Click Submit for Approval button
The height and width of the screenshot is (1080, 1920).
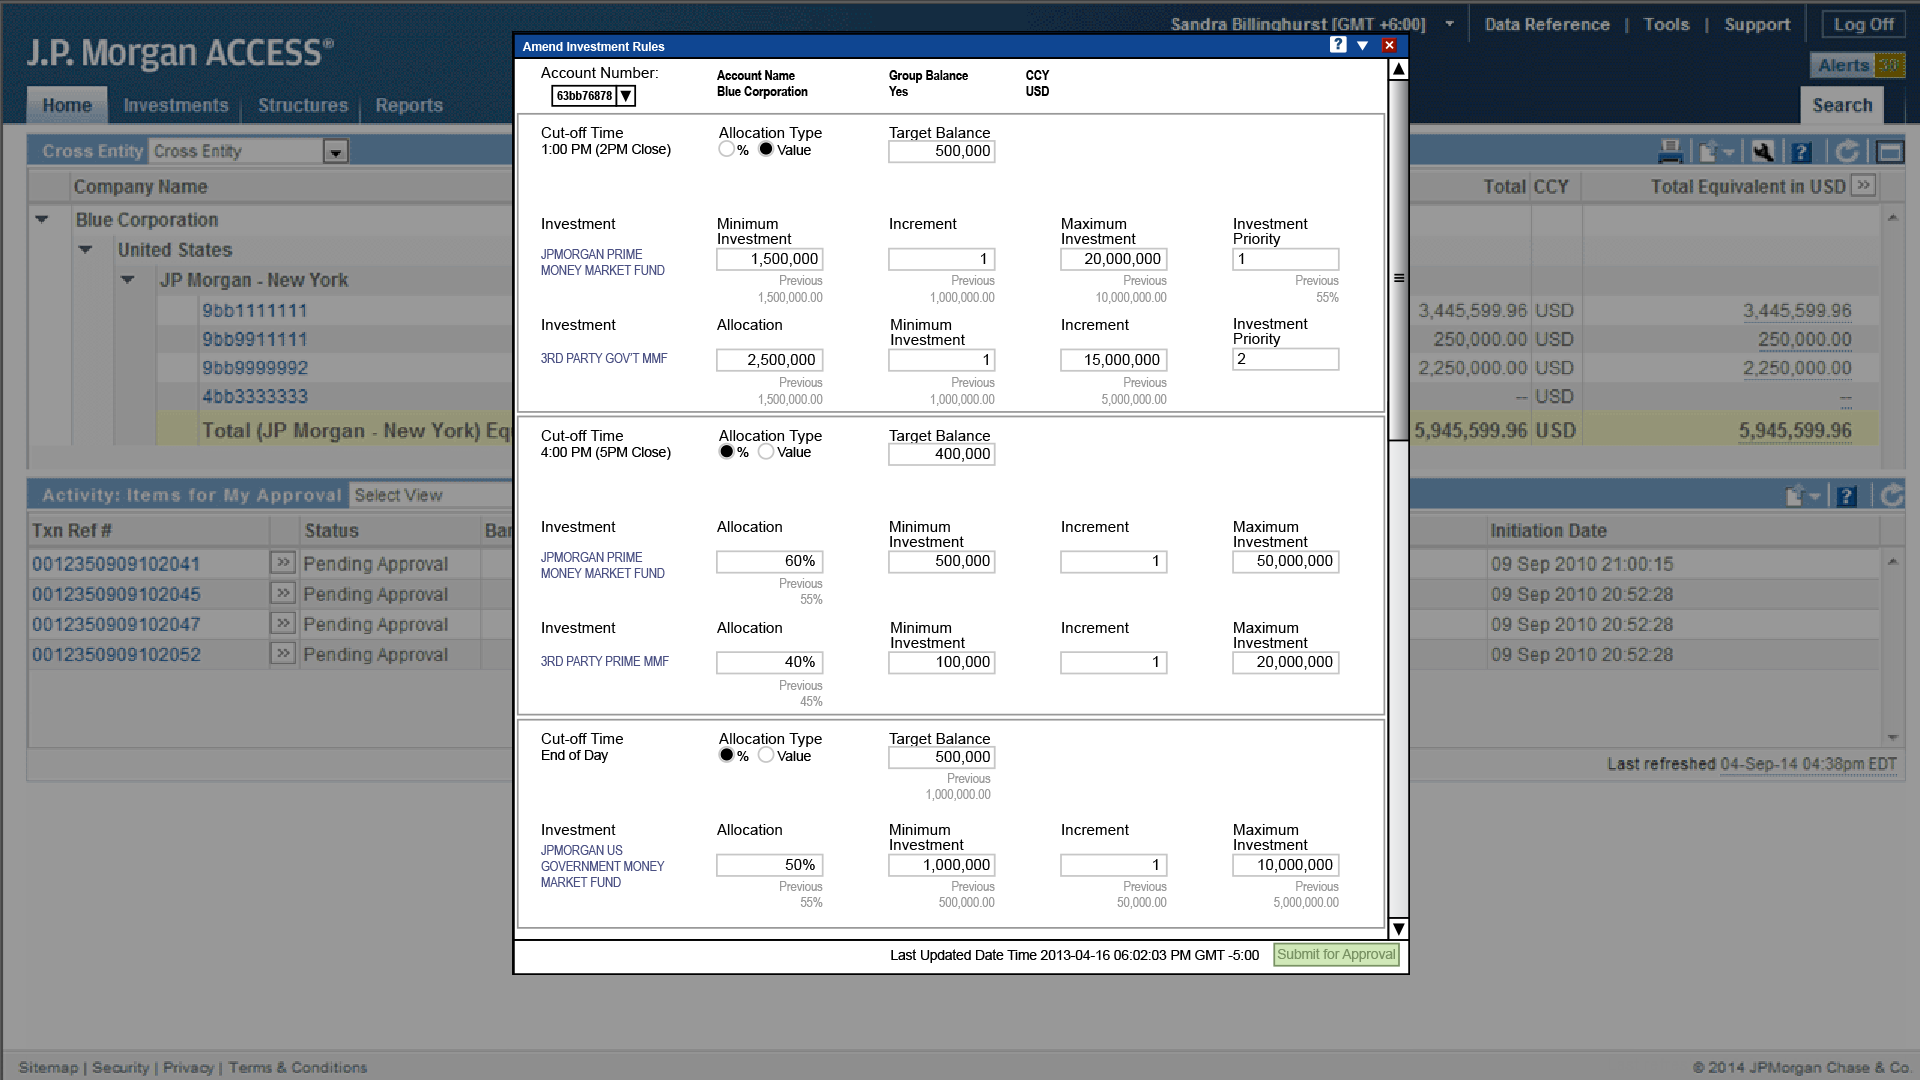pos(1336,954)
